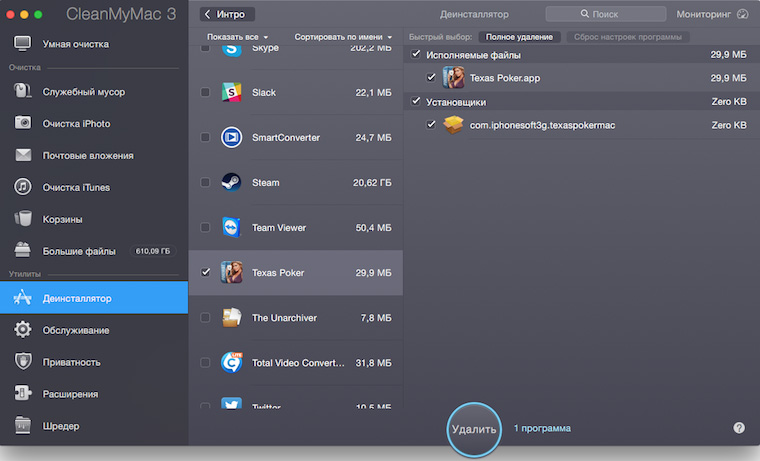This screenshot has height=461, width=760.
Task: Click the Корзины trash bin icon
Action: (x=23, y=219)
